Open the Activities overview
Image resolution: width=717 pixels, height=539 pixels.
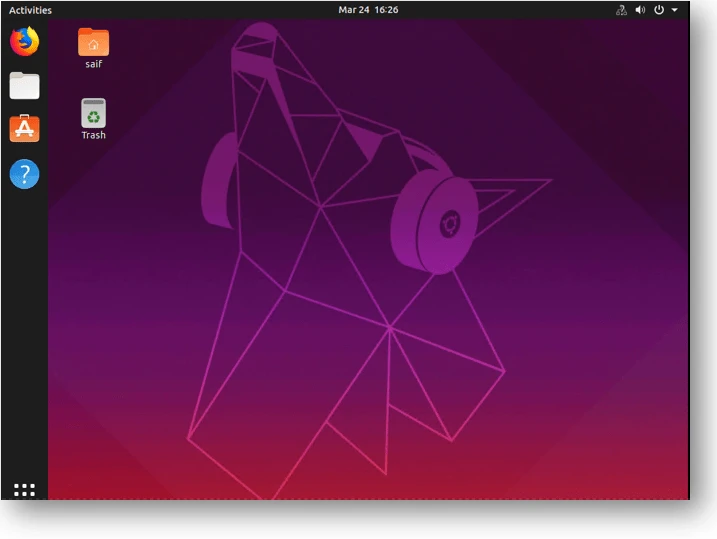[x=30, y=10]
